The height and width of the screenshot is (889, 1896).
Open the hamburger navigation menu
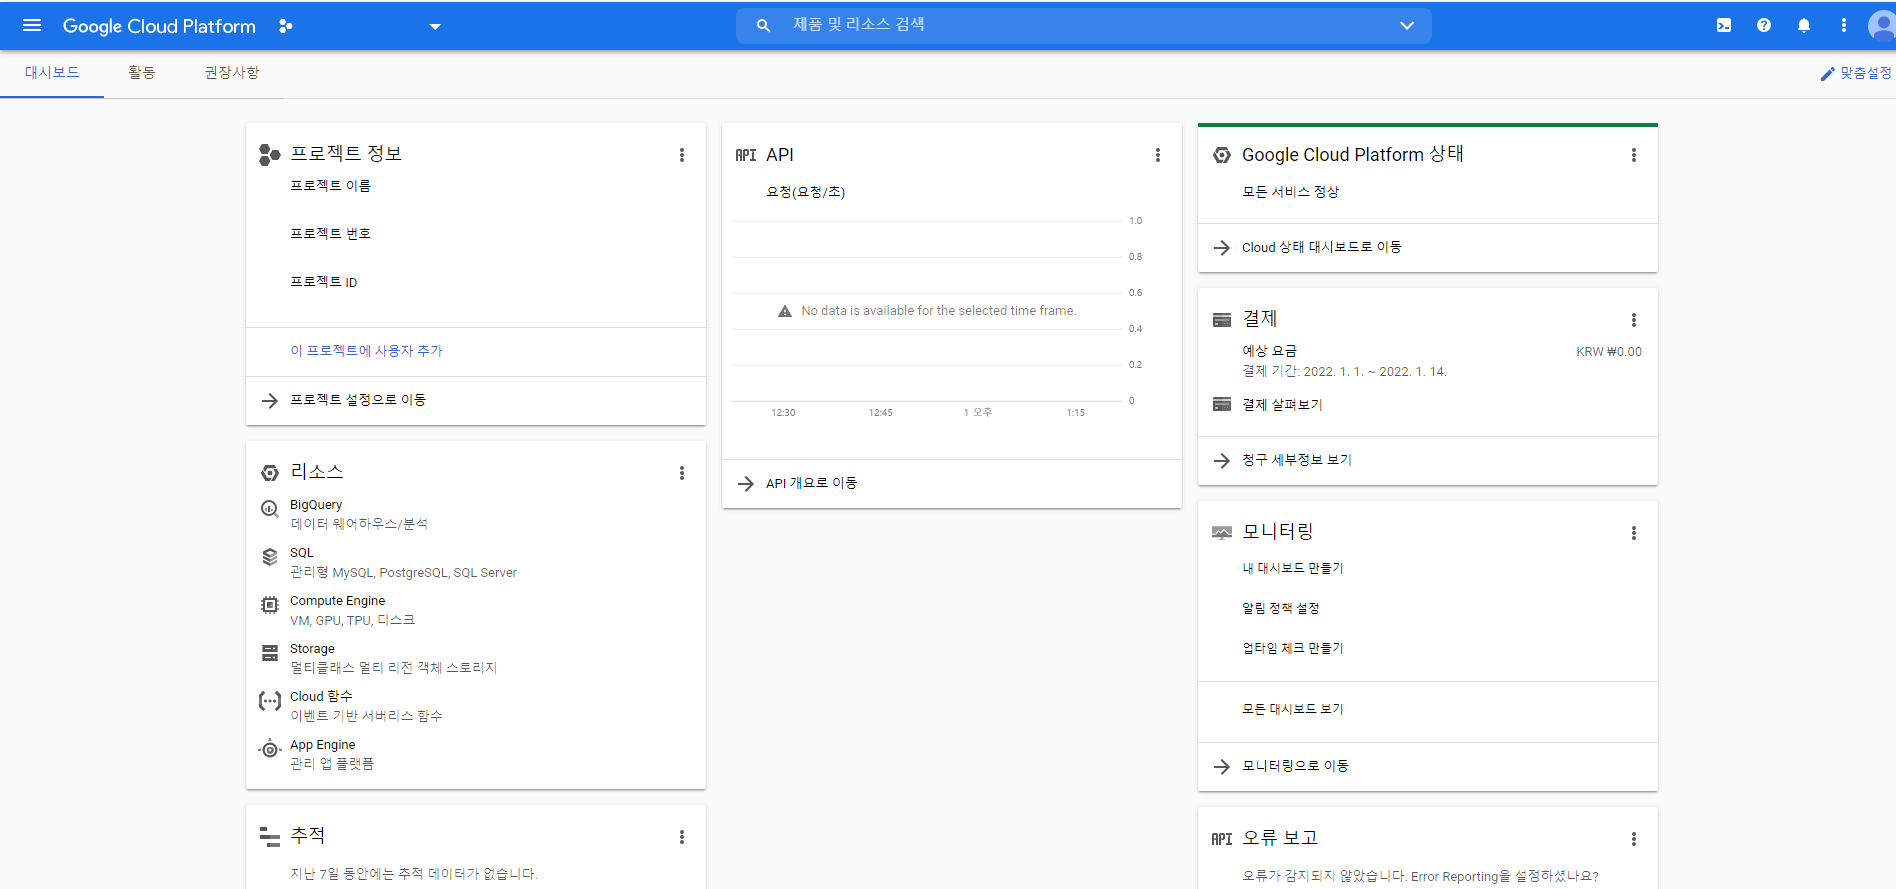tap(32, 26)
